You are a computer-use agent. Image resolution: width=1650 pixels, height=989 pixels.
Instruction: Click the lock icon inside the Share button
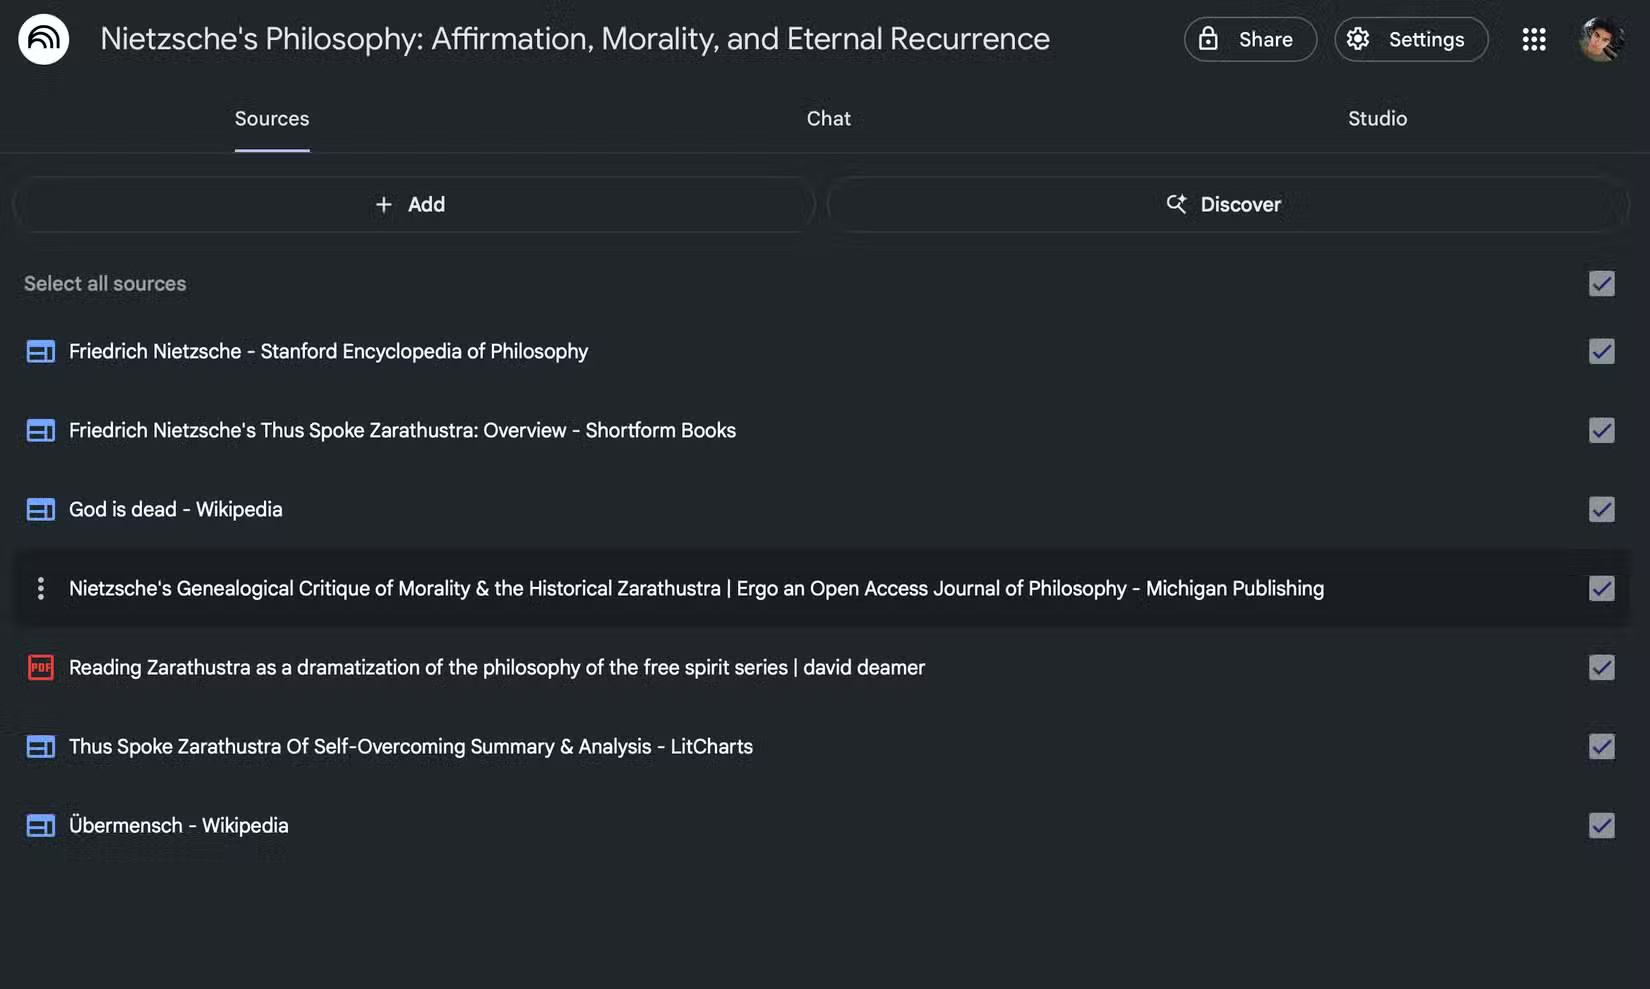[x=1208, y=40]
